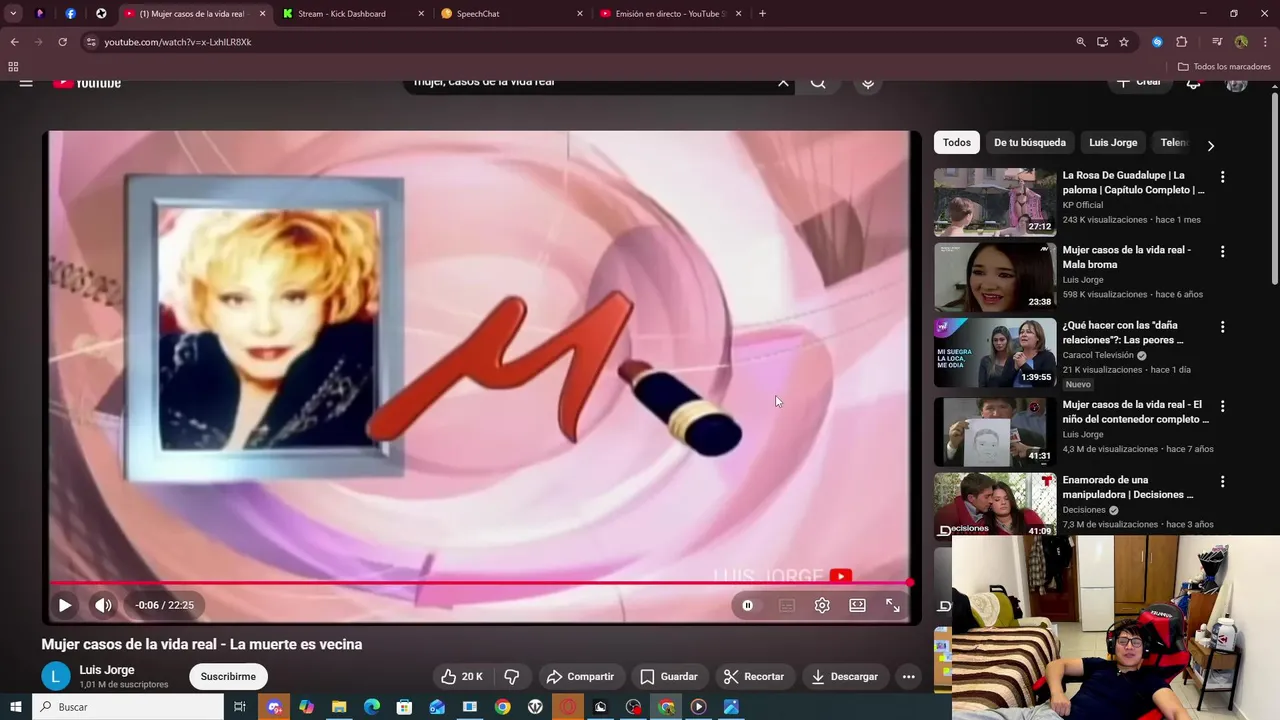Toggle the subtitles button in the player
The image size is (1280, 720).
(787, 605)
